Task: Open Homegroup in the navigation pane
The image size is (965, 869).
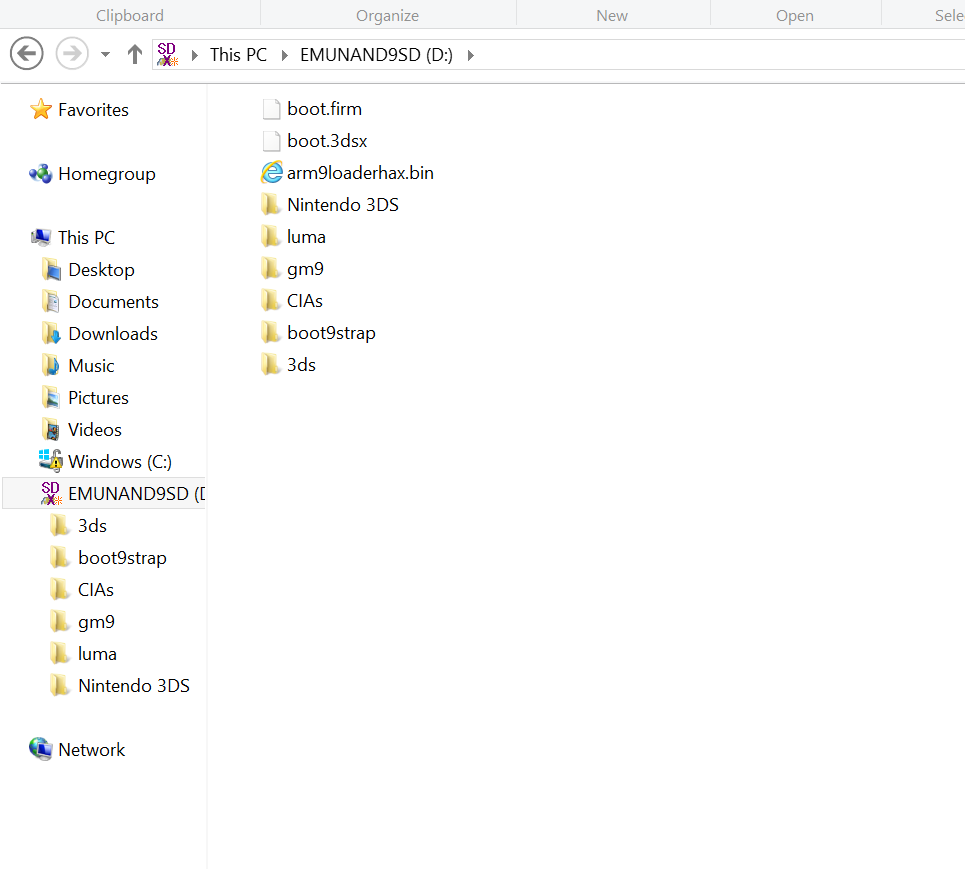Action: click(x=107, y=174)
